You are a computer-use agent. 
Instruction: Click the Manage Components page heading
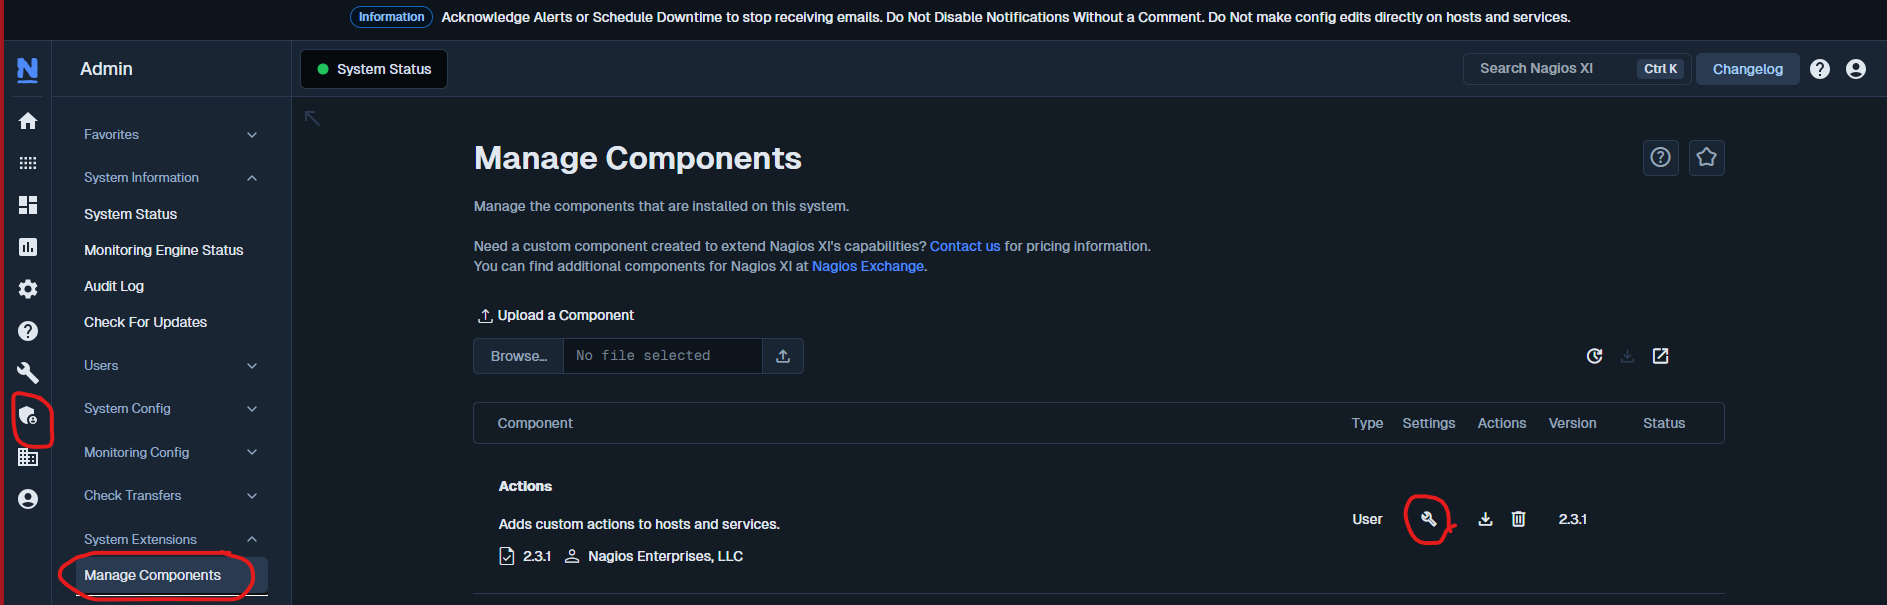click(x=638, y=158)
